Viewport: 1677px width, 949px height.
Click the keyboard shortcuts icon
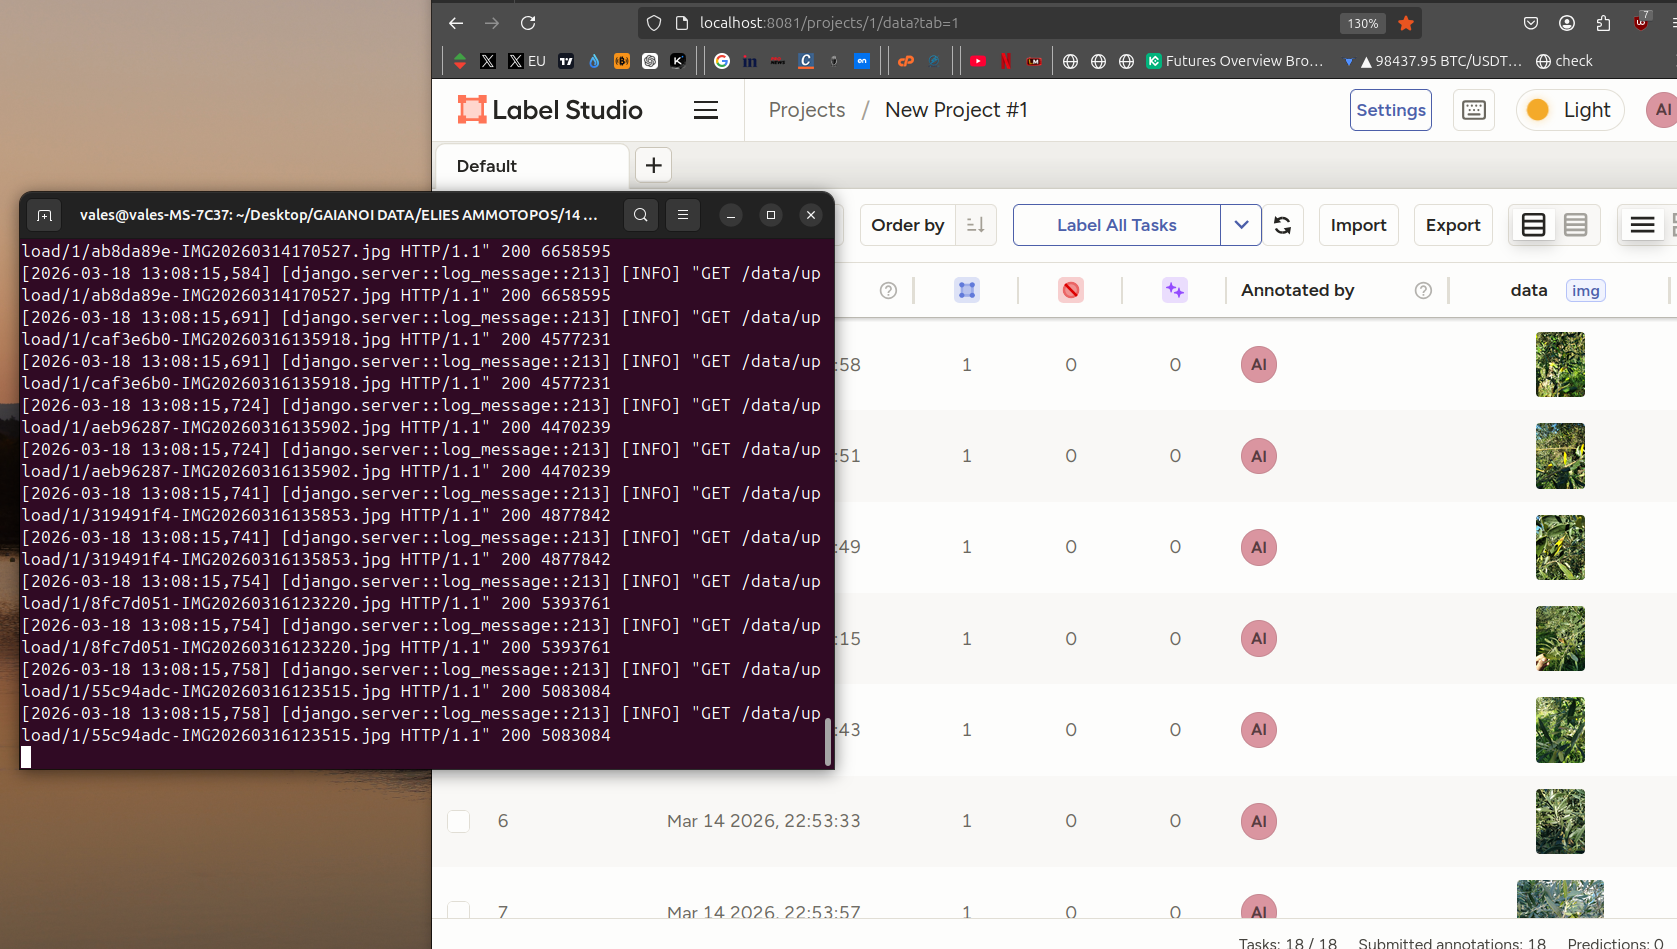pos(1473,110)
